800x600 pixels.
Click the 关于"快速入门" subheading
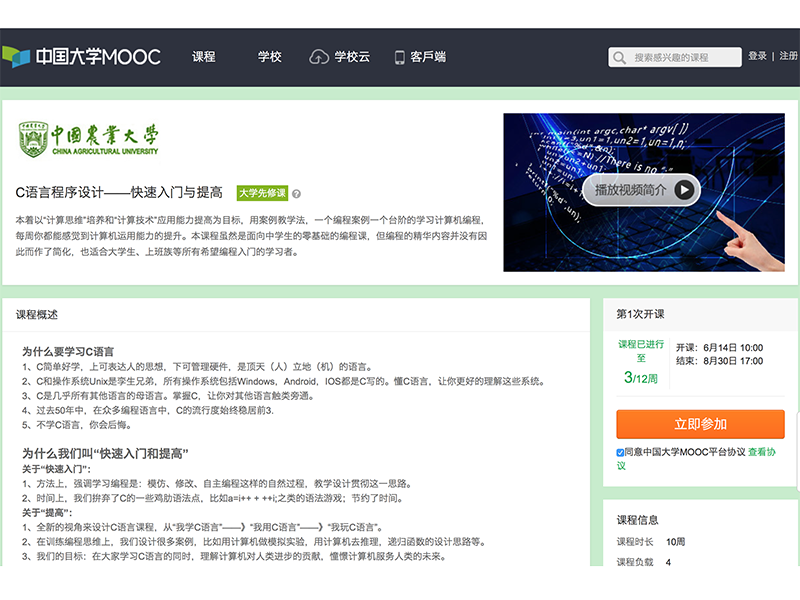click(56, 469)
